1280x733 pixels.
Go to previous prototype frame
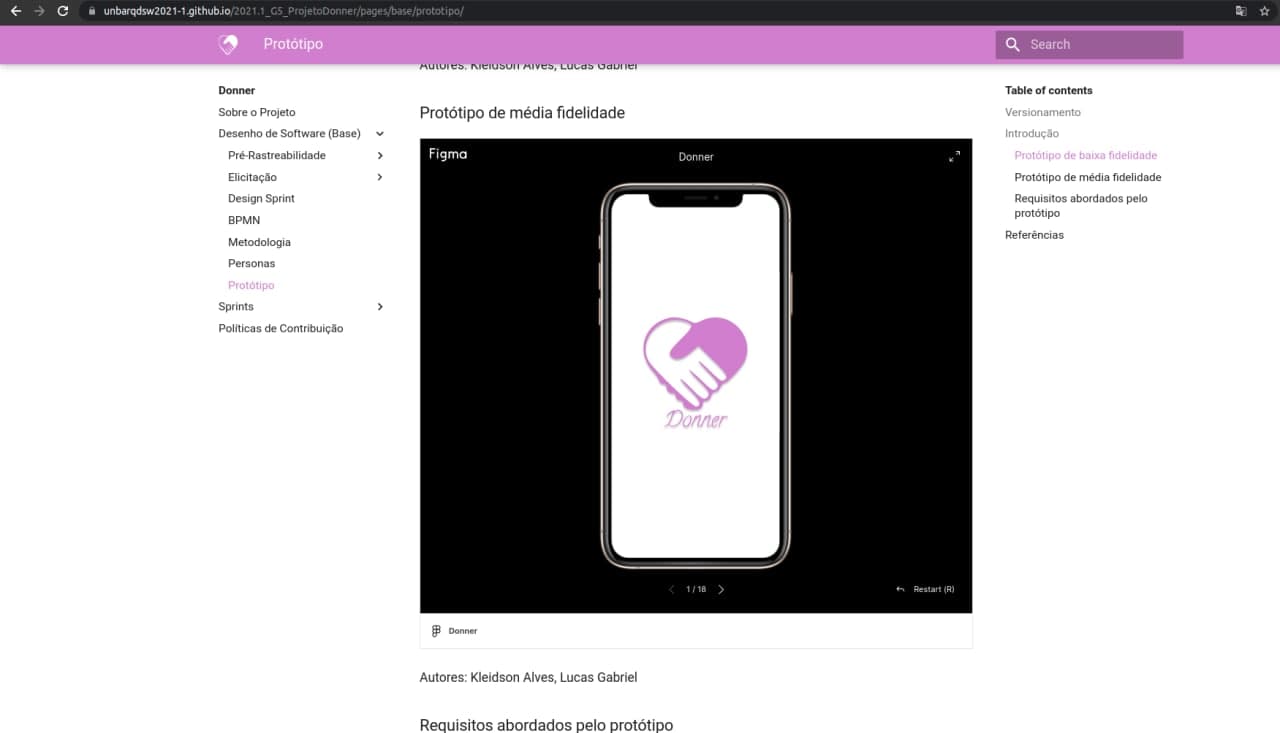(x=671, y=589)
